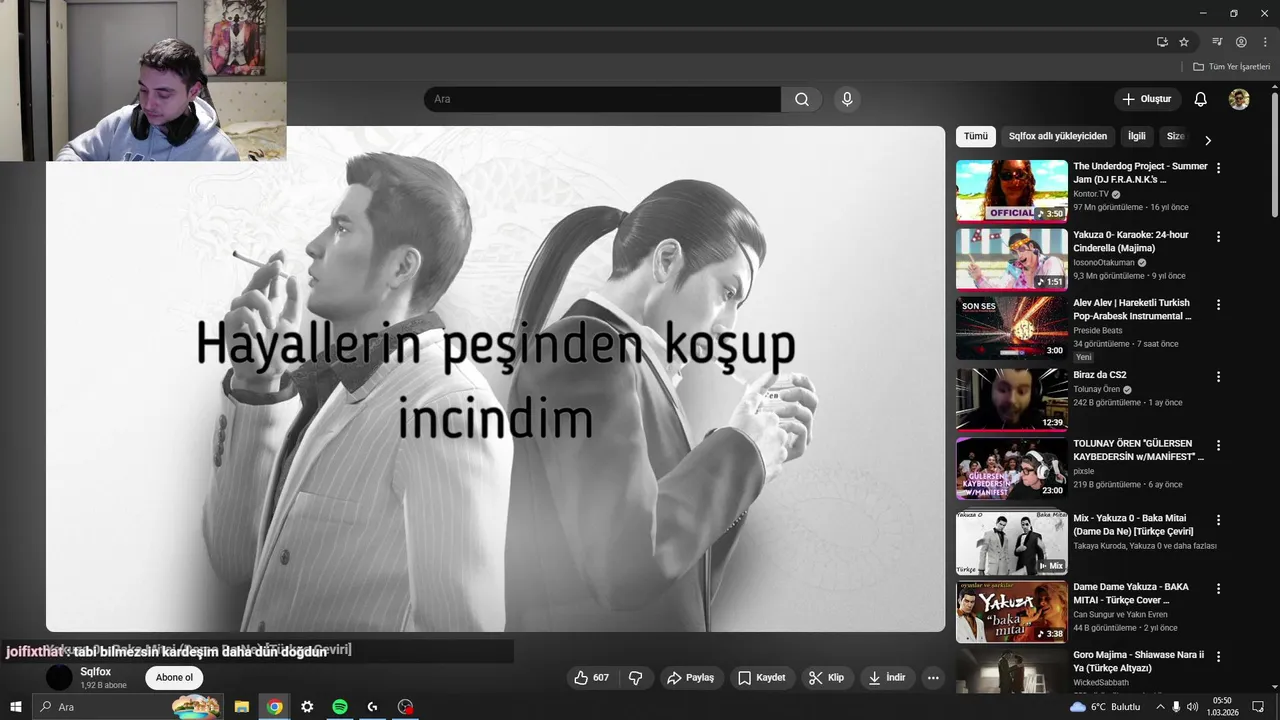1280x720 pixels.
Task: Click the Oluştur create button
Action: tap(1146, 99)
